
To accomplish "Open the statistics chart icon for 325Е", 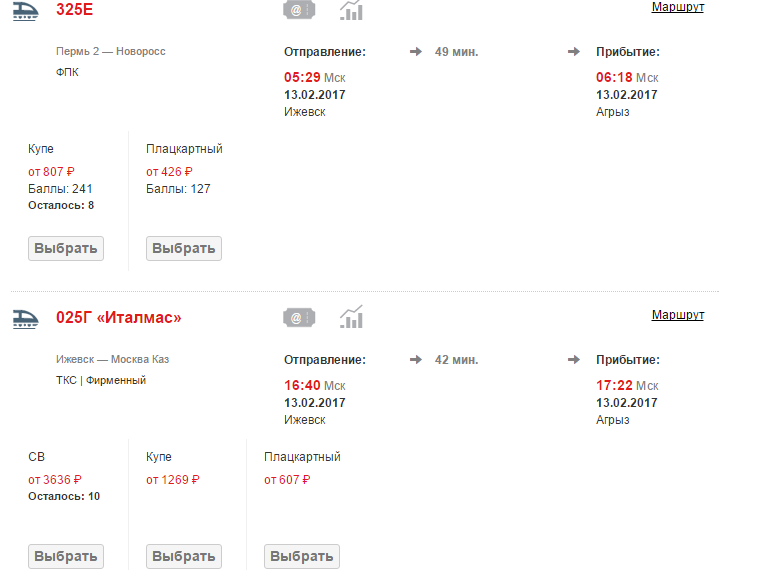I will [351, 10].
